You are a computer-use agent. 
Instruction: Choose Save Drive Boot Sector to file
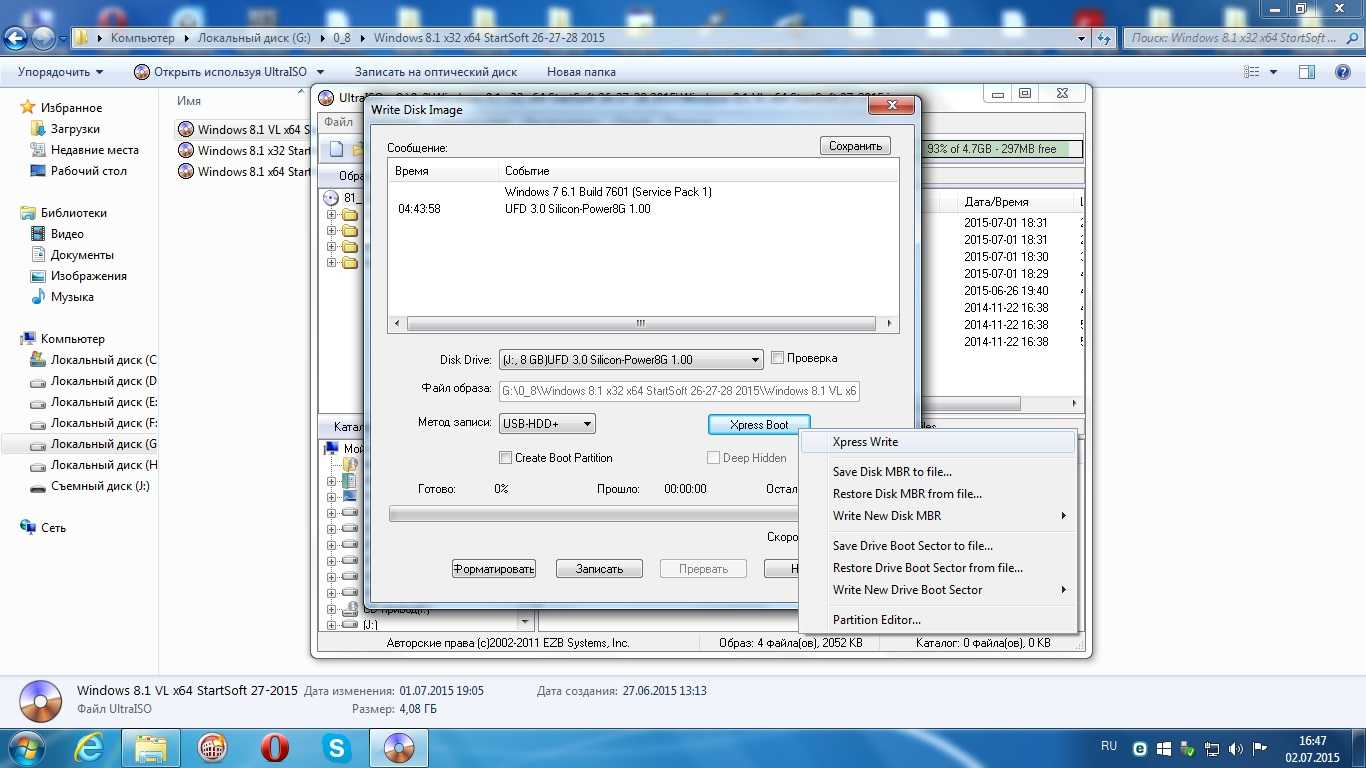pyautogui.click(x=939, y=546)
